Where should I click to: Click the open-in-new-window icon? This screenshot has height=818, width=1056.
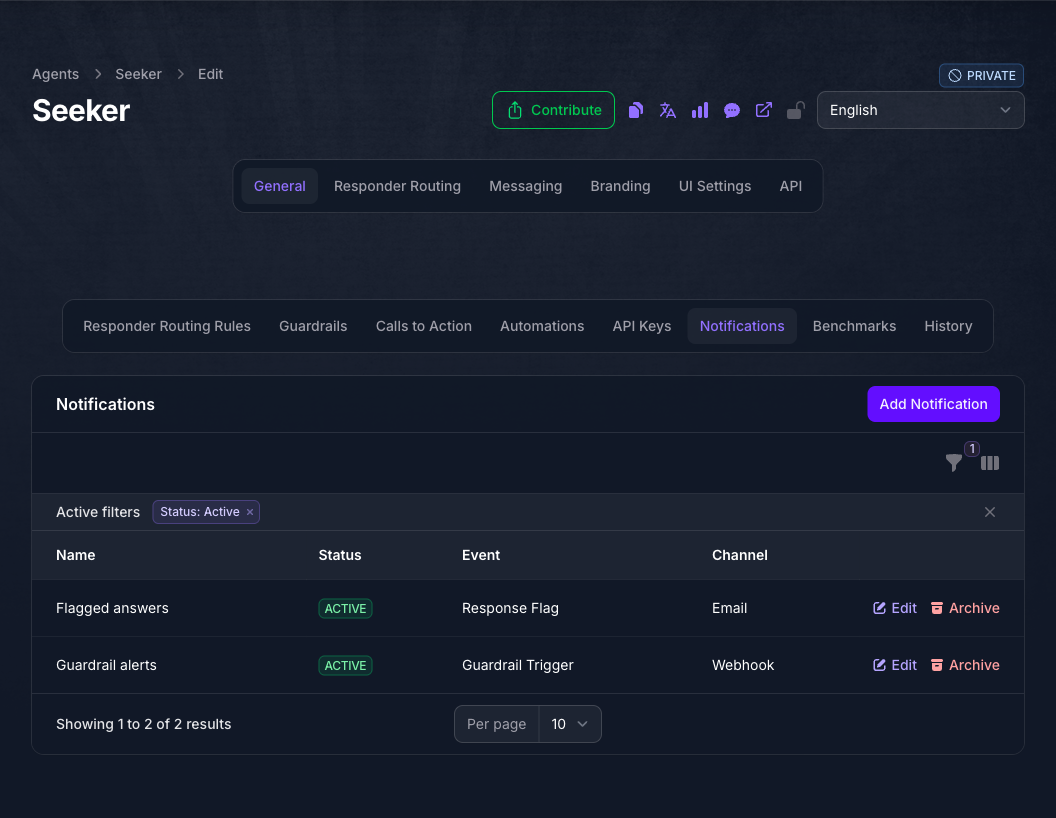pyautogui.click(x=764, y=110)
